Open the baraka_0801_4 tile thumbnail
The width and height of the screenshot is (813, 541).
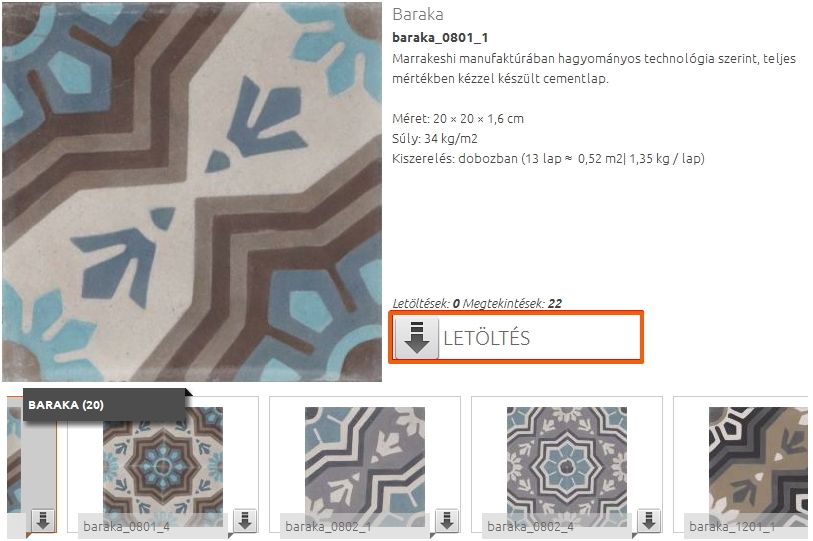pos(163,466)
